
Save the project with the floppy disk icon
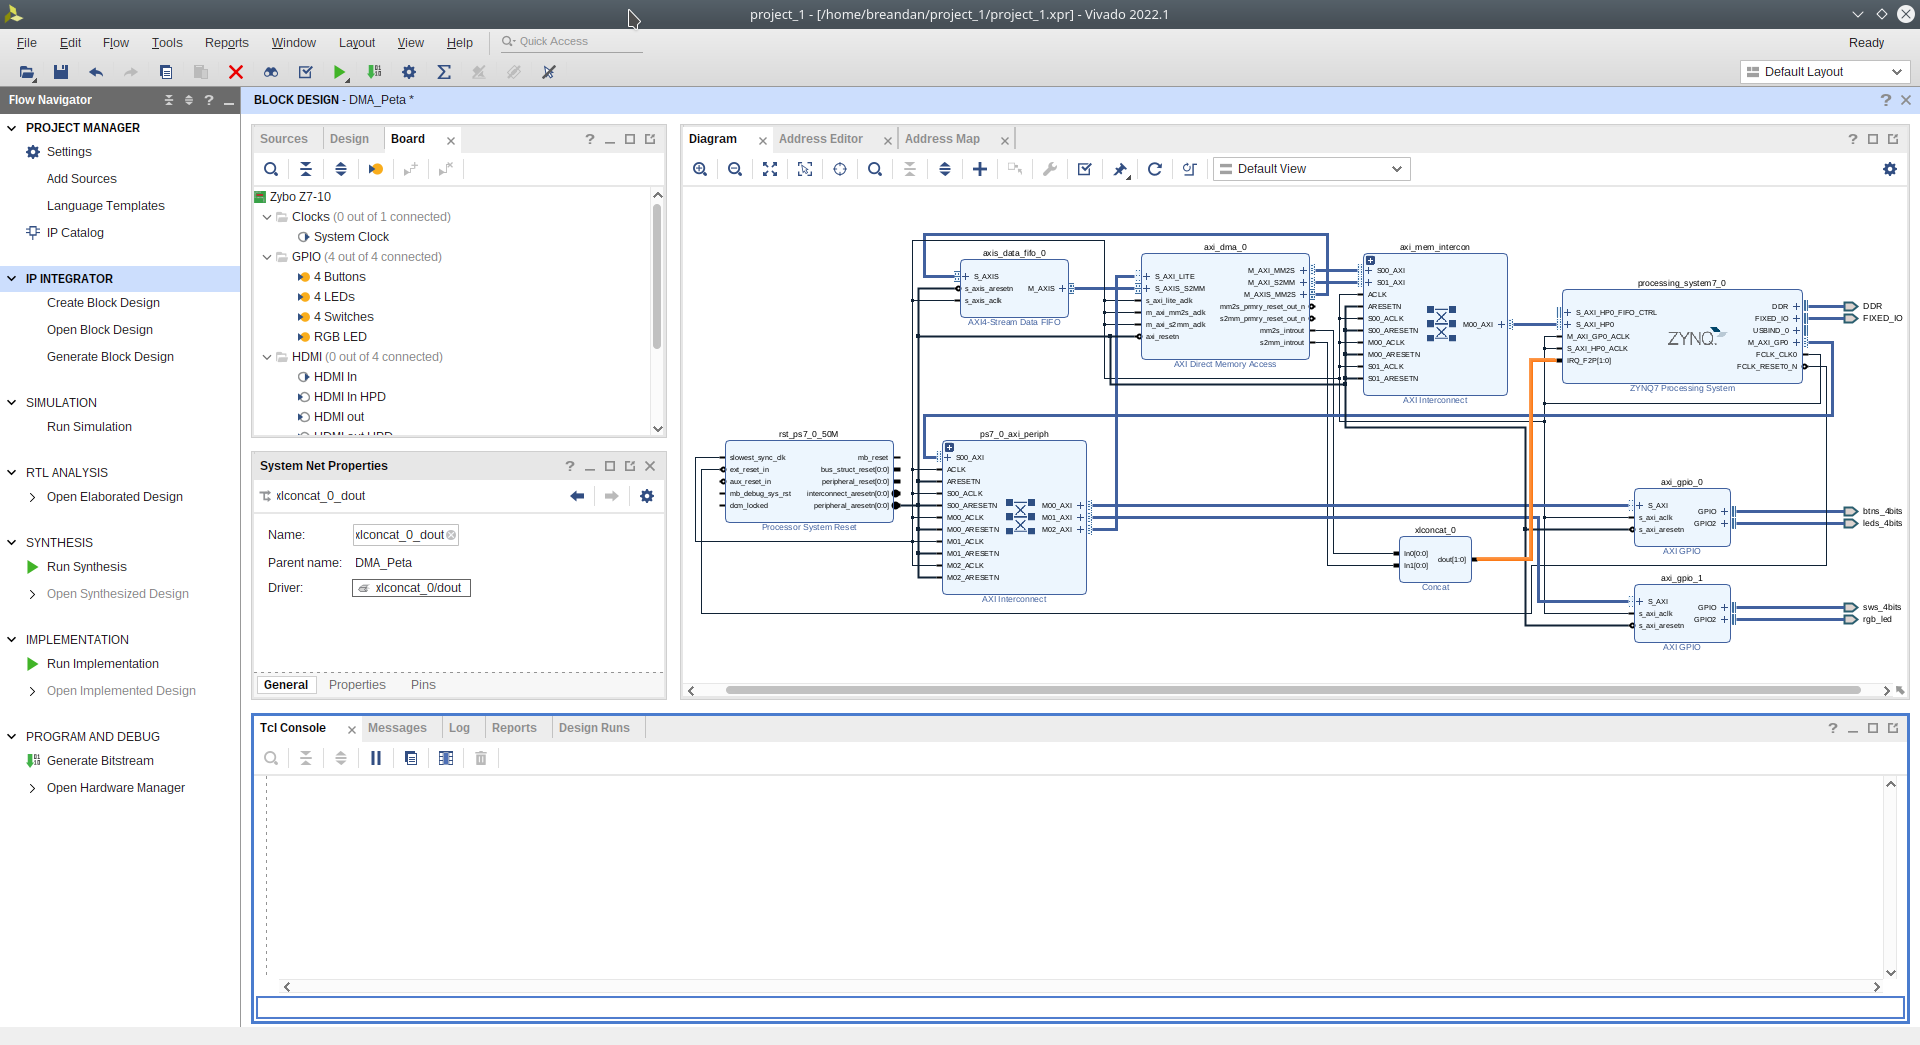pyautogui.click(x=61, y=72)
